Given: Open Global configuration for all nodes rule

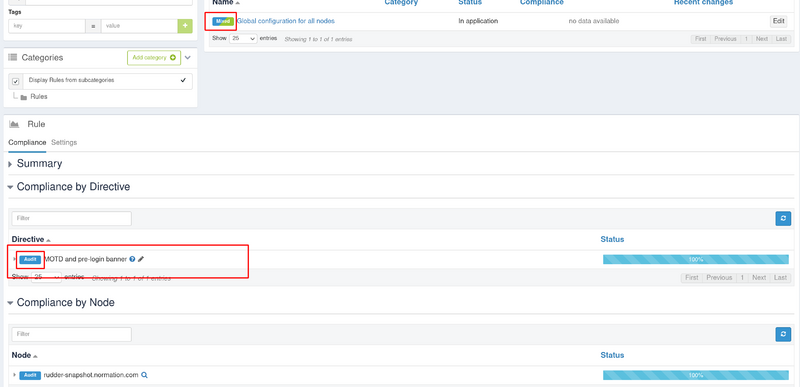Looking at the screenshot, I should click(286, 21).
